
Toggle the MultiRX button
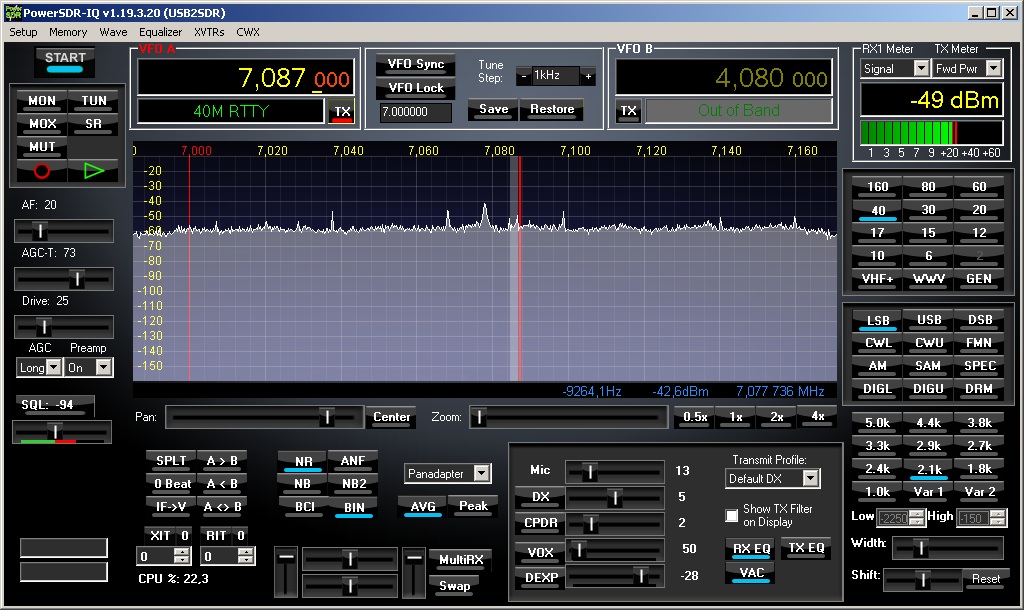460,560
